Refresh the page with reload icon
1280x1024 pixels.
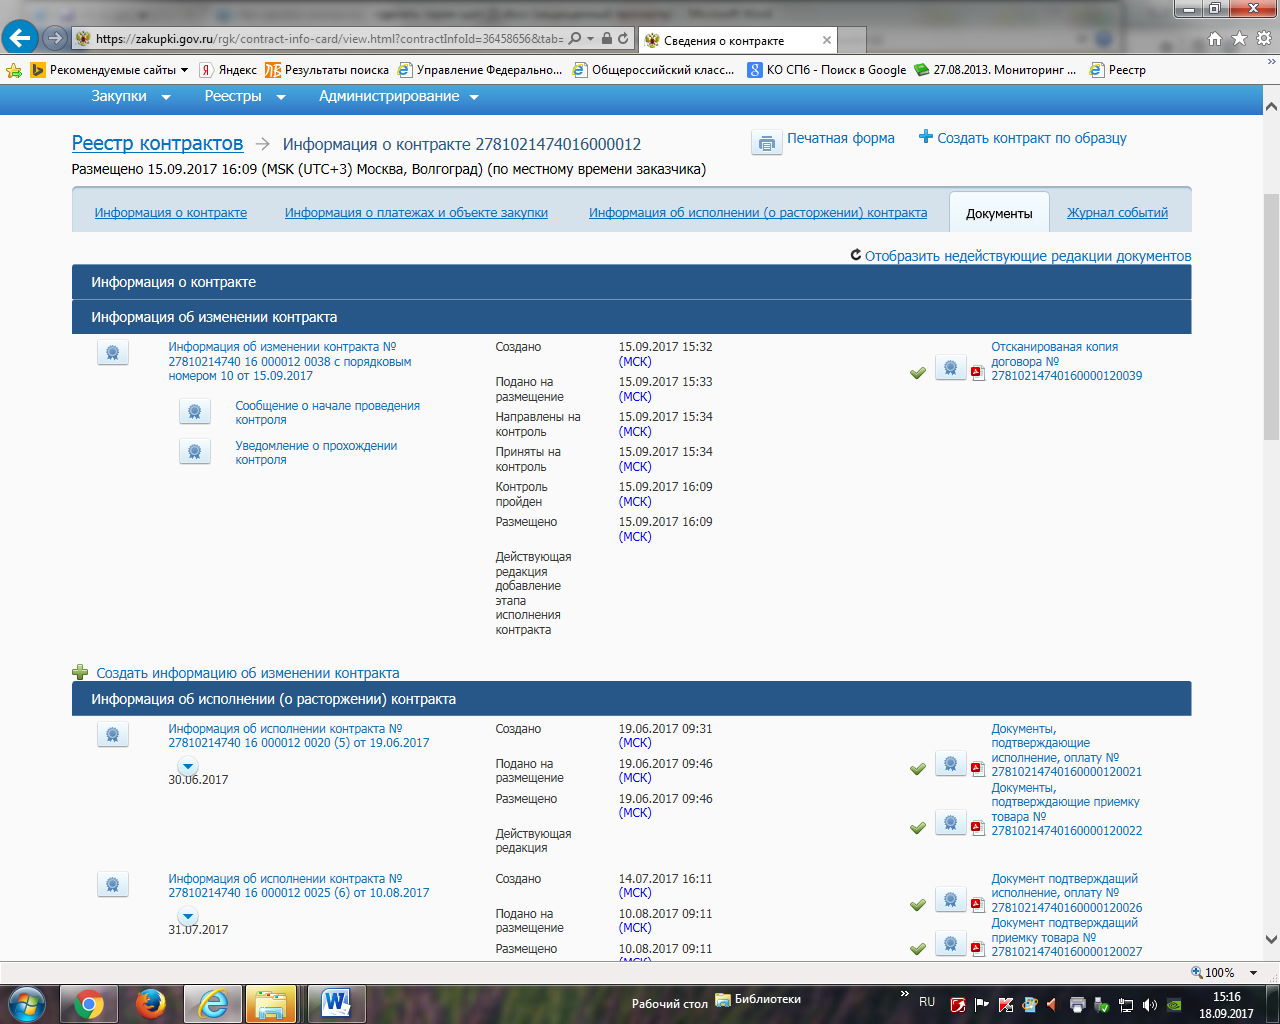coord(623,39)
